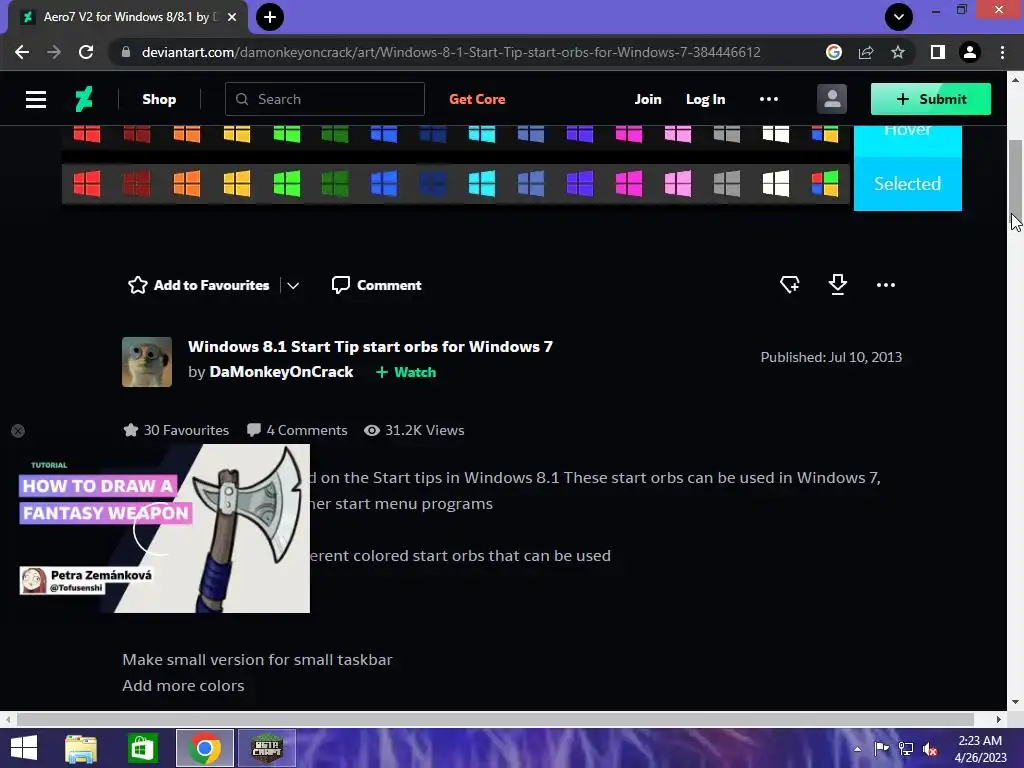Image resolution: width=1024 pixels, height=768 pixels.
Task: Open the deviation more options dots
Action: [x=886, y=285]
